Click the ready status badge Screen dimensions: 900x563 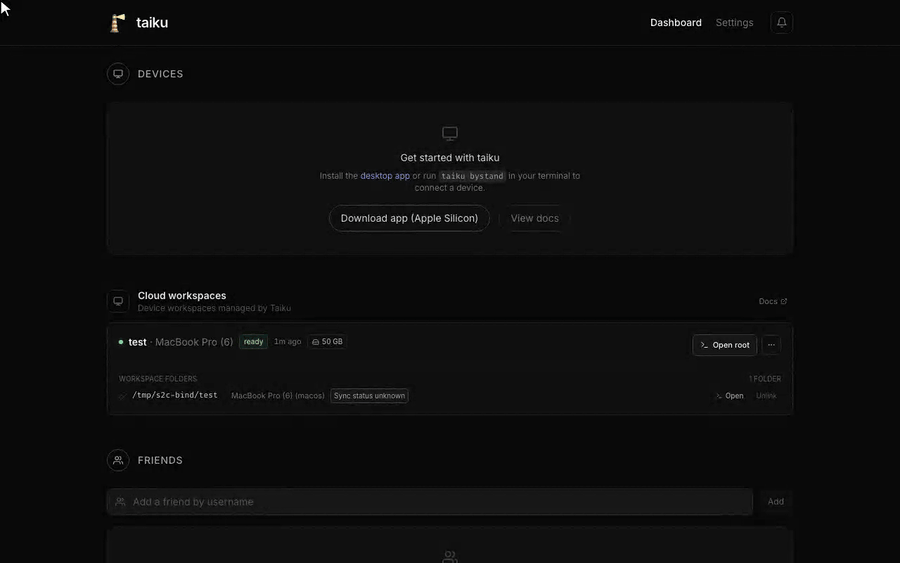(253, 341)
